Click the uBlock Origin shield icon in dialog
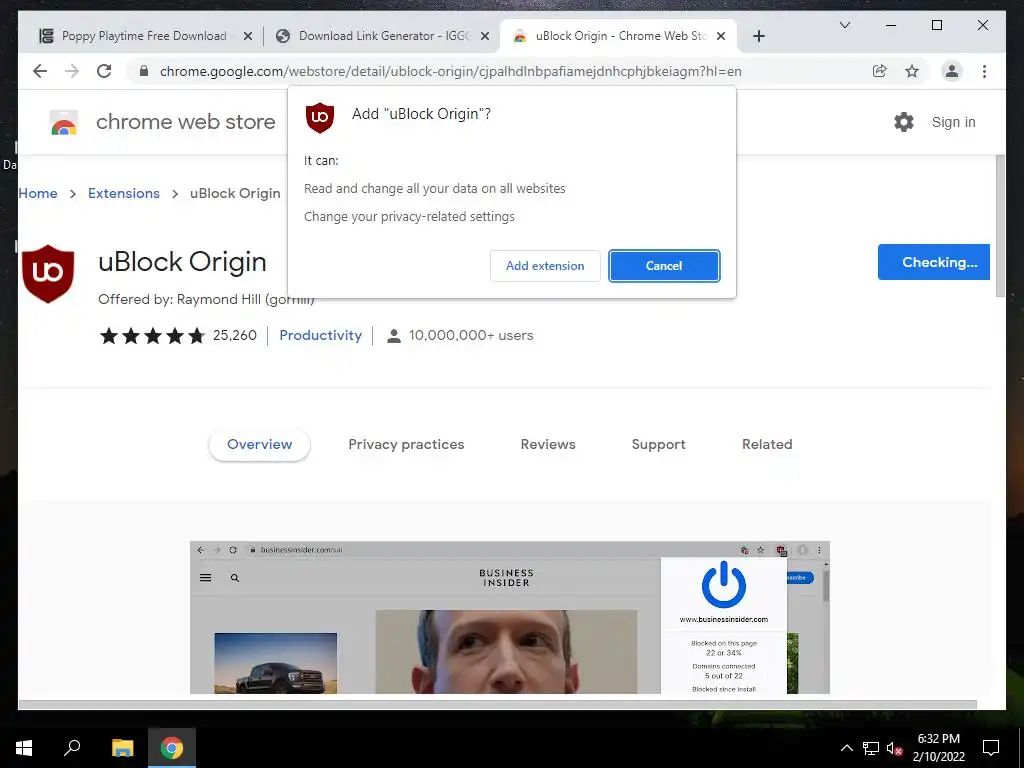1024x768 pixels. click(320, 118)
